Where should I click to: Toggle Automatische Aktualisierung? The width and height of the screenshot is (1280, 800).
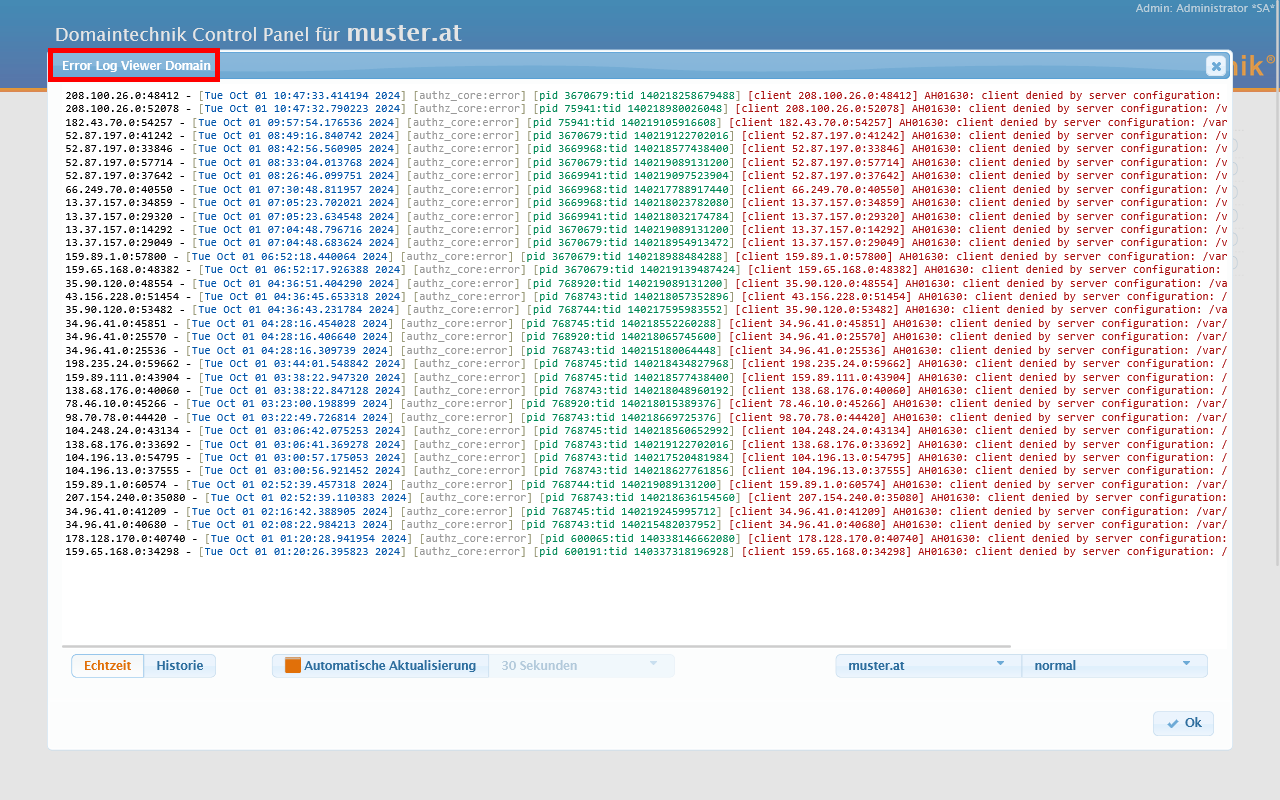tap(380, 665)
